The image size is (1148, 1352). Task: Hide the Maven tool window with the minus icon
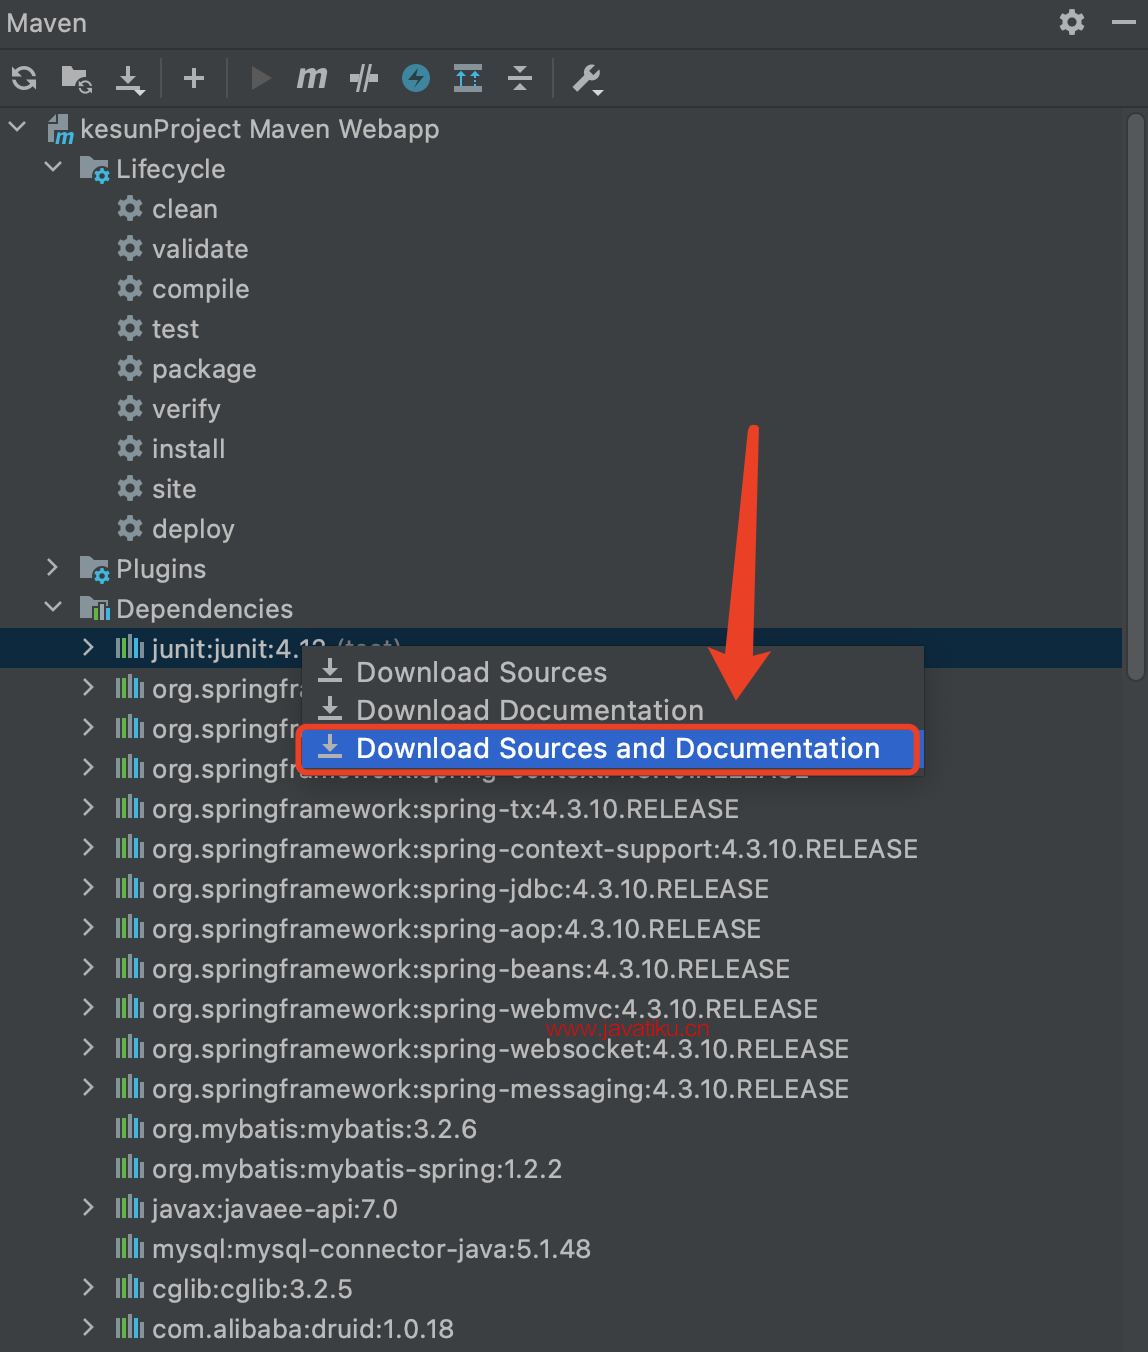[1124, 22]
